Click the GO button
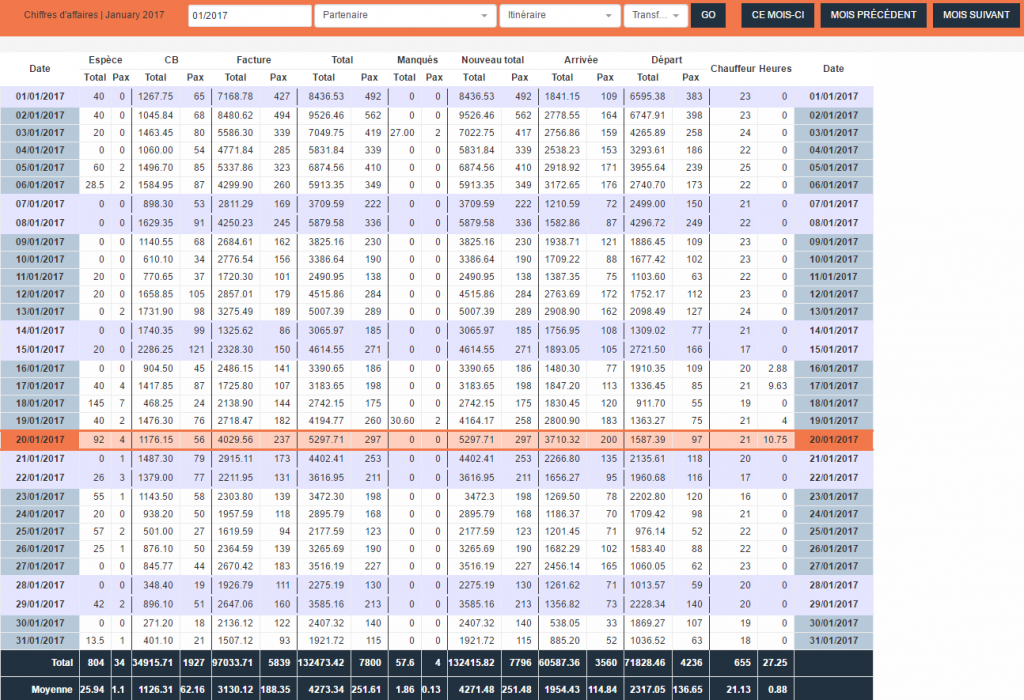This screenshot has height=700, width=1024. [709, 15]
